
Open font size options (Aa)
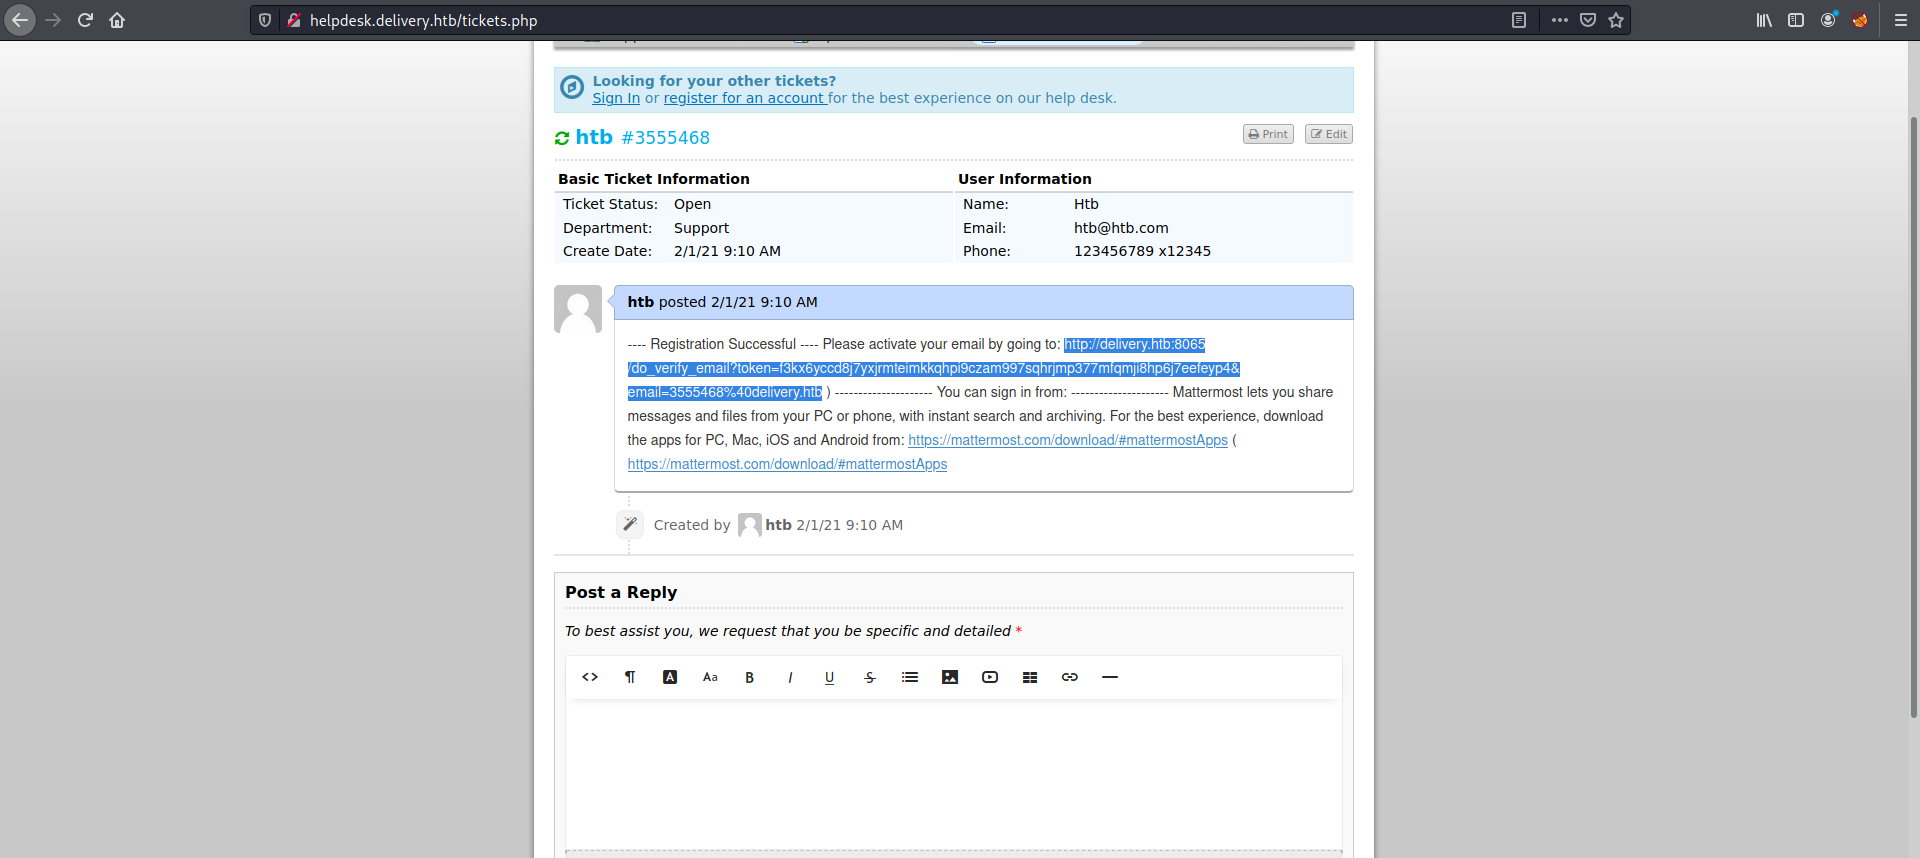710,677
